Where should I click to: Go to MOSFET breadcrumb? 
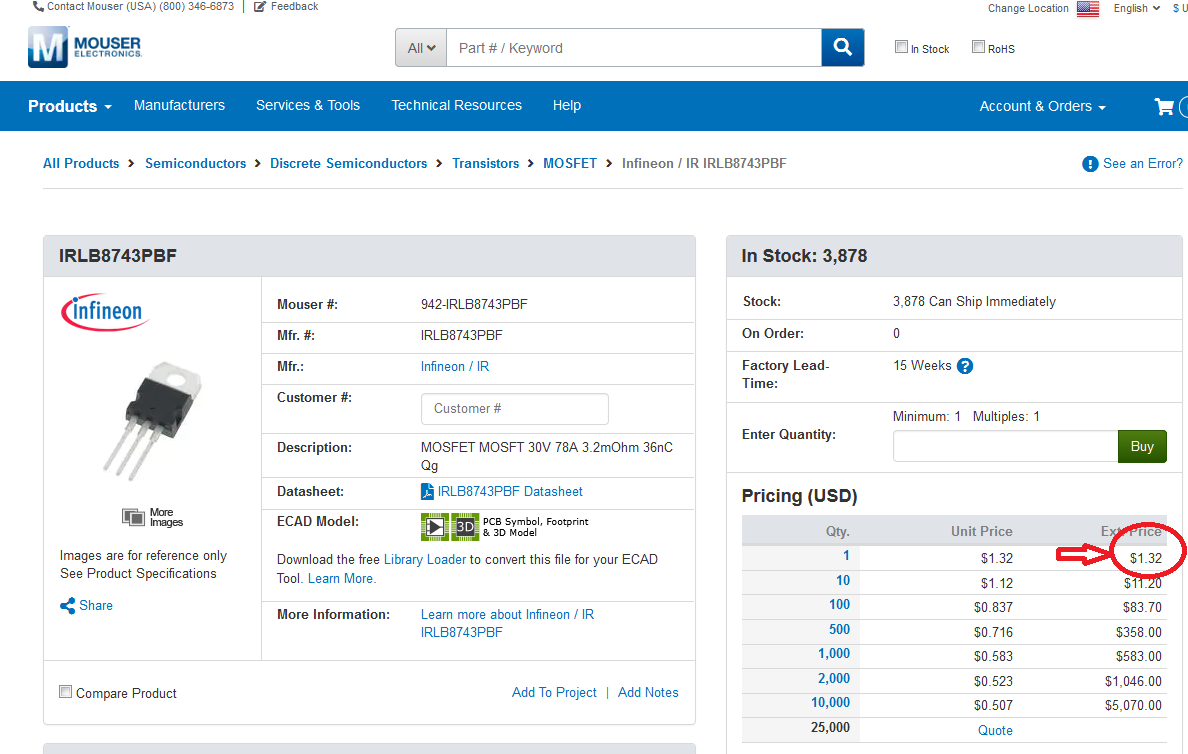point(570,164)
